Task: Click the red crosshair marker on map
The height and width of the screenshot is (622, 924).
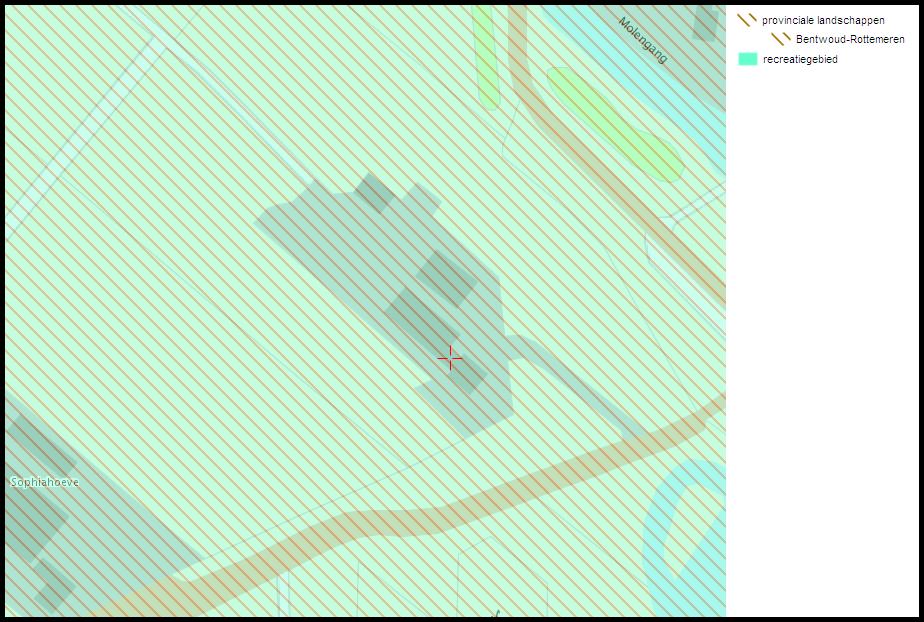Action: [x=450, y=358]
